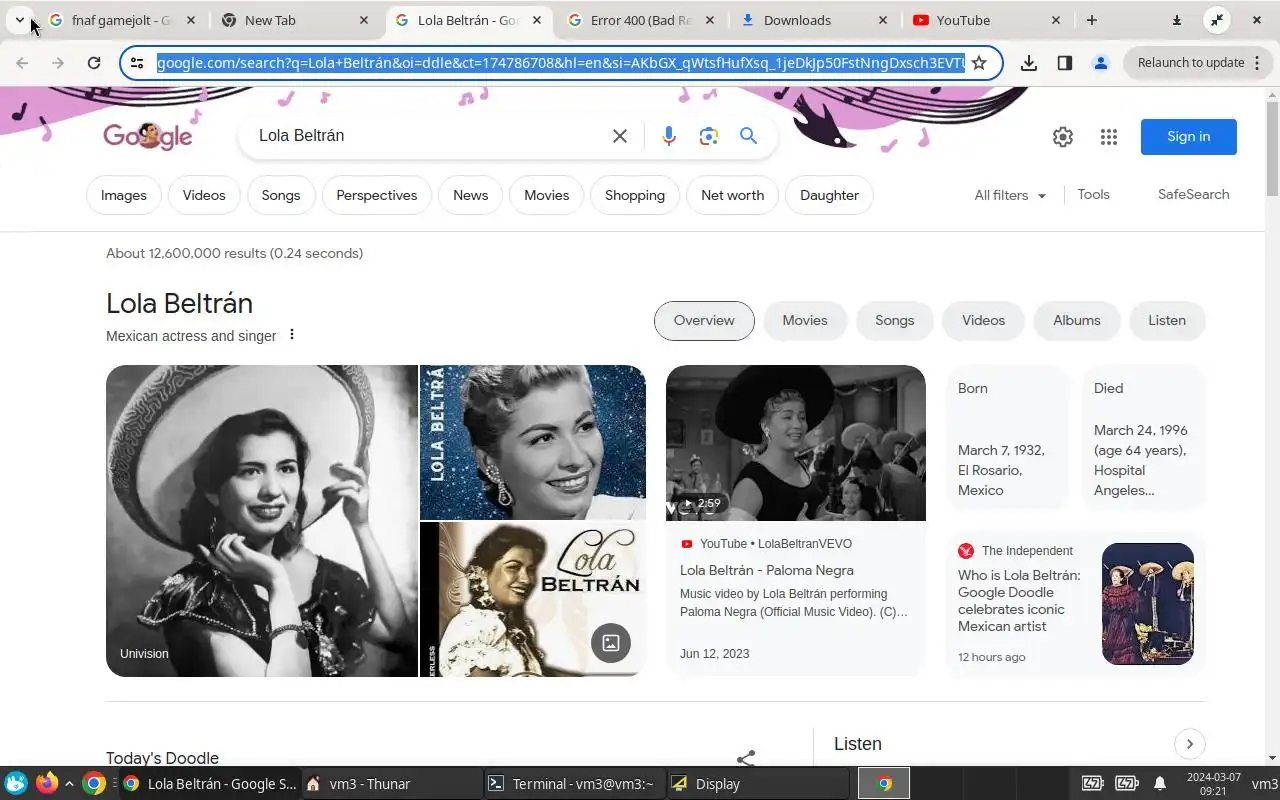Click the address bar URL
1280x800 pixels.
pos(560,63)
